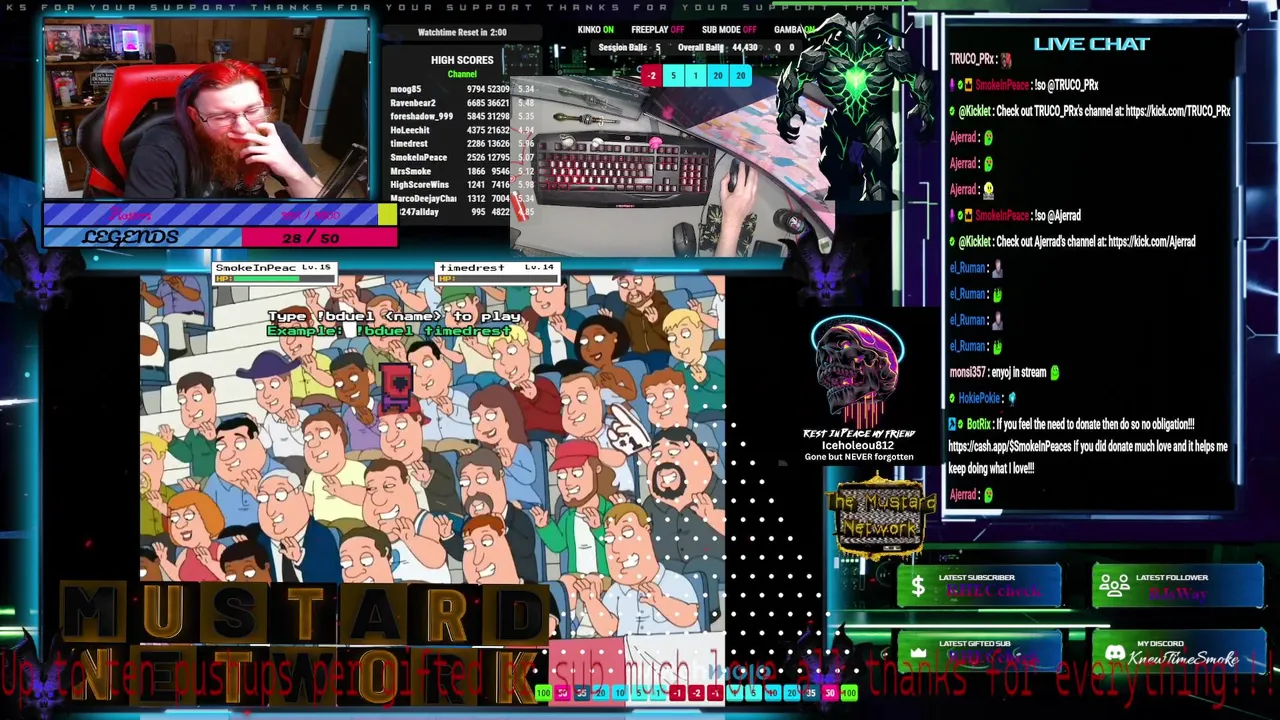
Task: Click the green emote after 'enyoj in stream'
Action: [x=1054, y=372]
